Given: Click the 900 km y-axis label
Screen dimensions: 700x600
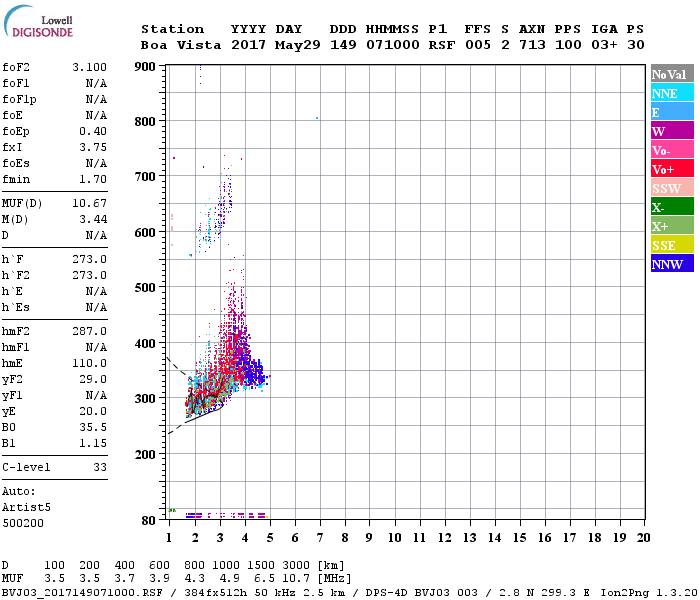Looking at the screenshot, I should (145, 67).
